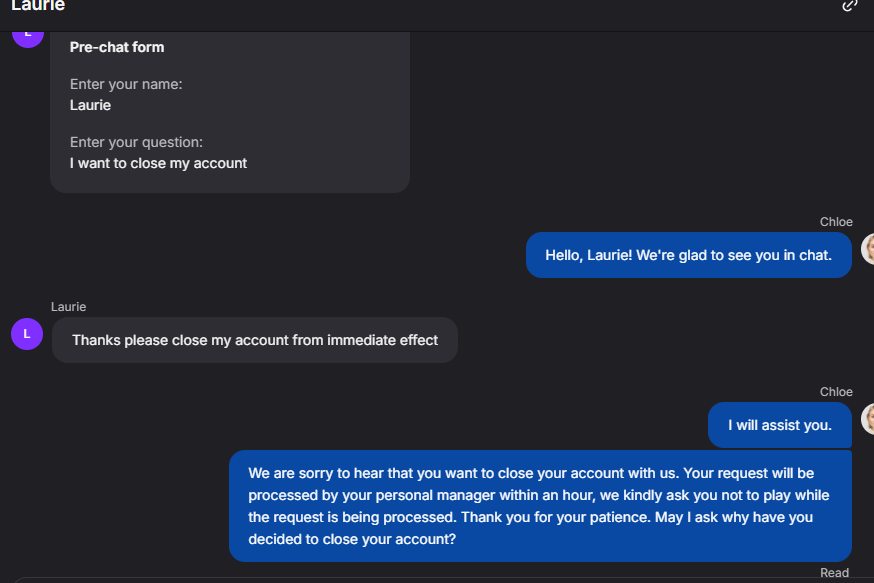Click the Laurie sender name above her message
This screenshot has width=874, height=583.
pos(69,307)
